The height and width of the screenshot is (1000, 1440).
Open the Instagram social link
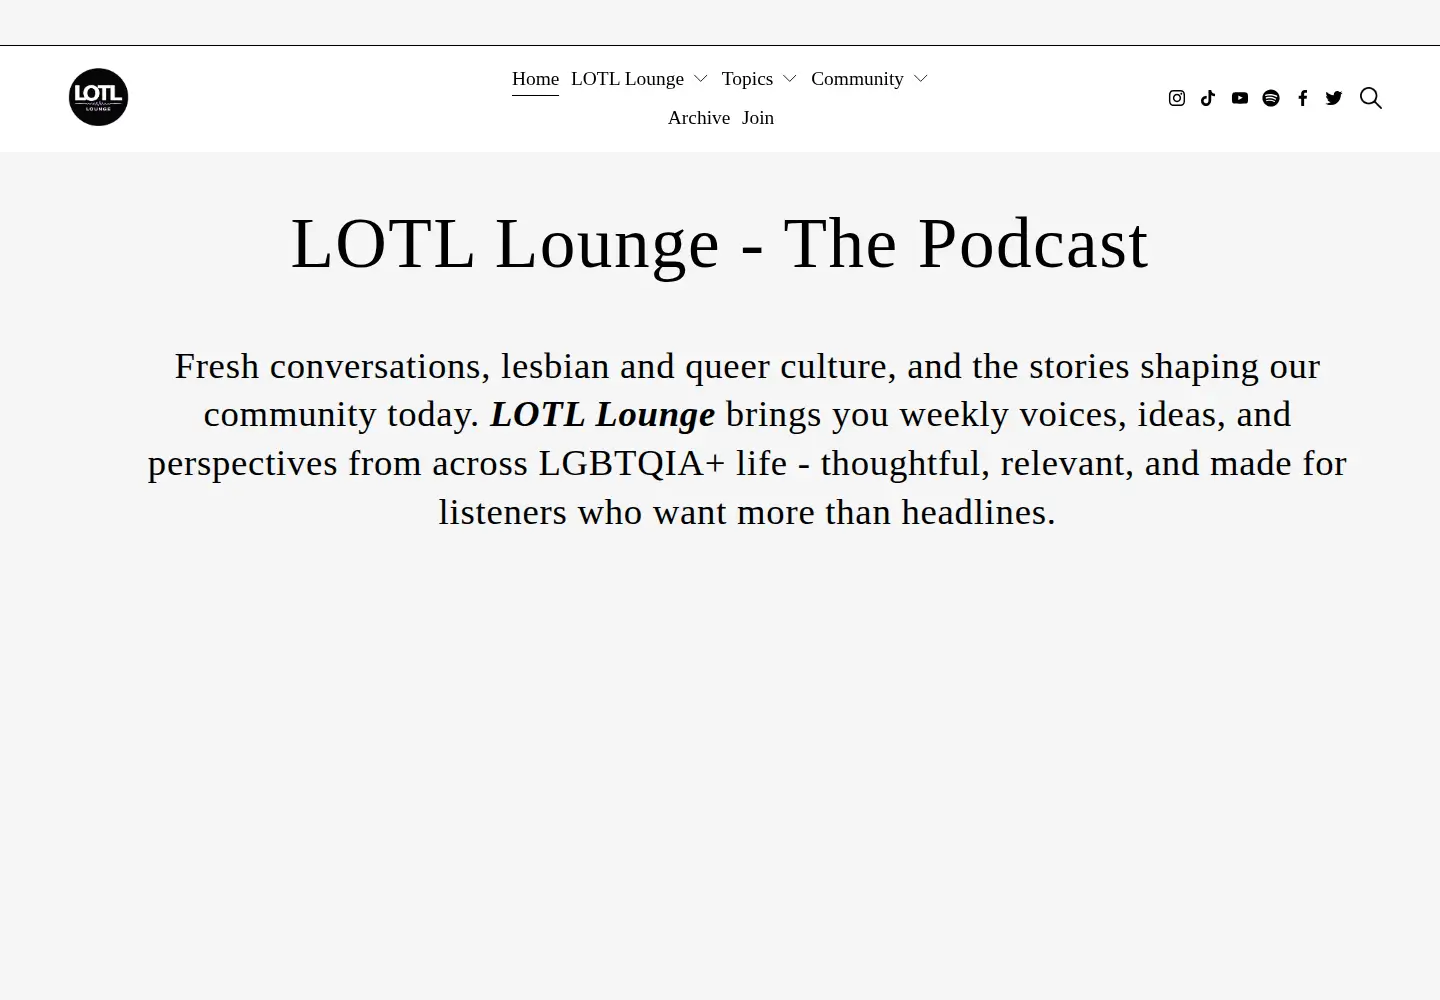(x=1177, y=98)
